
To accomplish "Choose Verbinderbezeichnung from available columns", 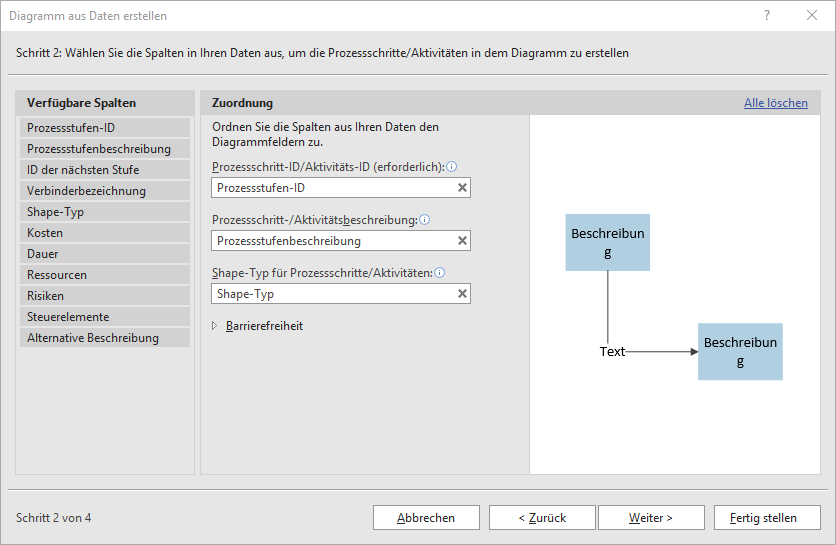I will [104, 191].
